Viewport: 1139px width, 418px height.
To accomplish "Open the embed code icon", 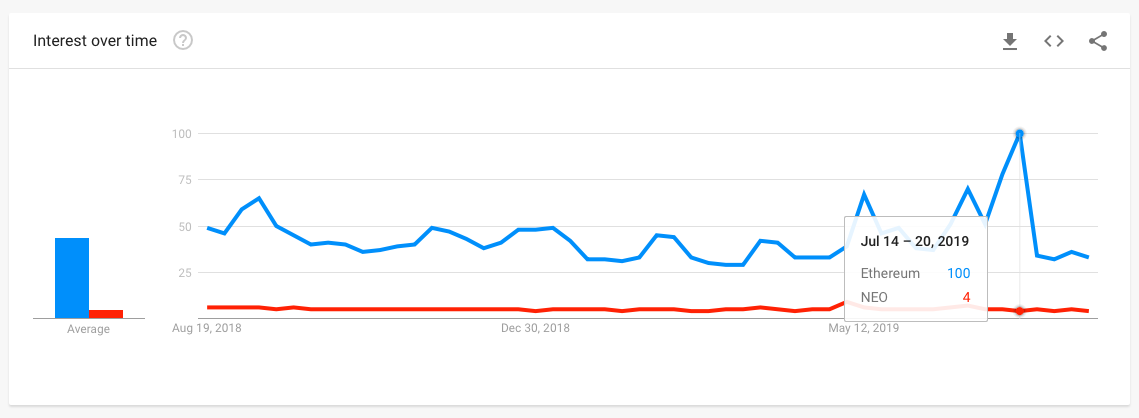I will (1053, 41).
